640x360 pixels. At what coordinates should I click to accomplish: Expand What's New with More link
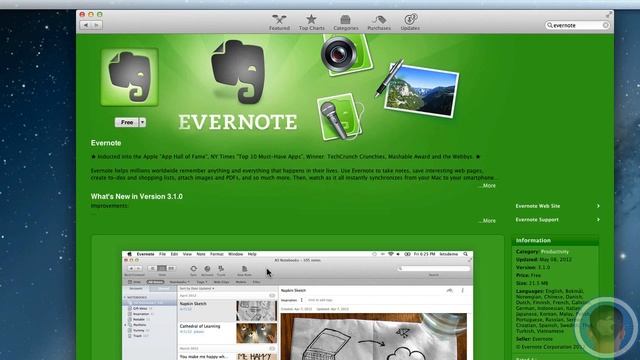pyautogui.click(x=487, y=221)
